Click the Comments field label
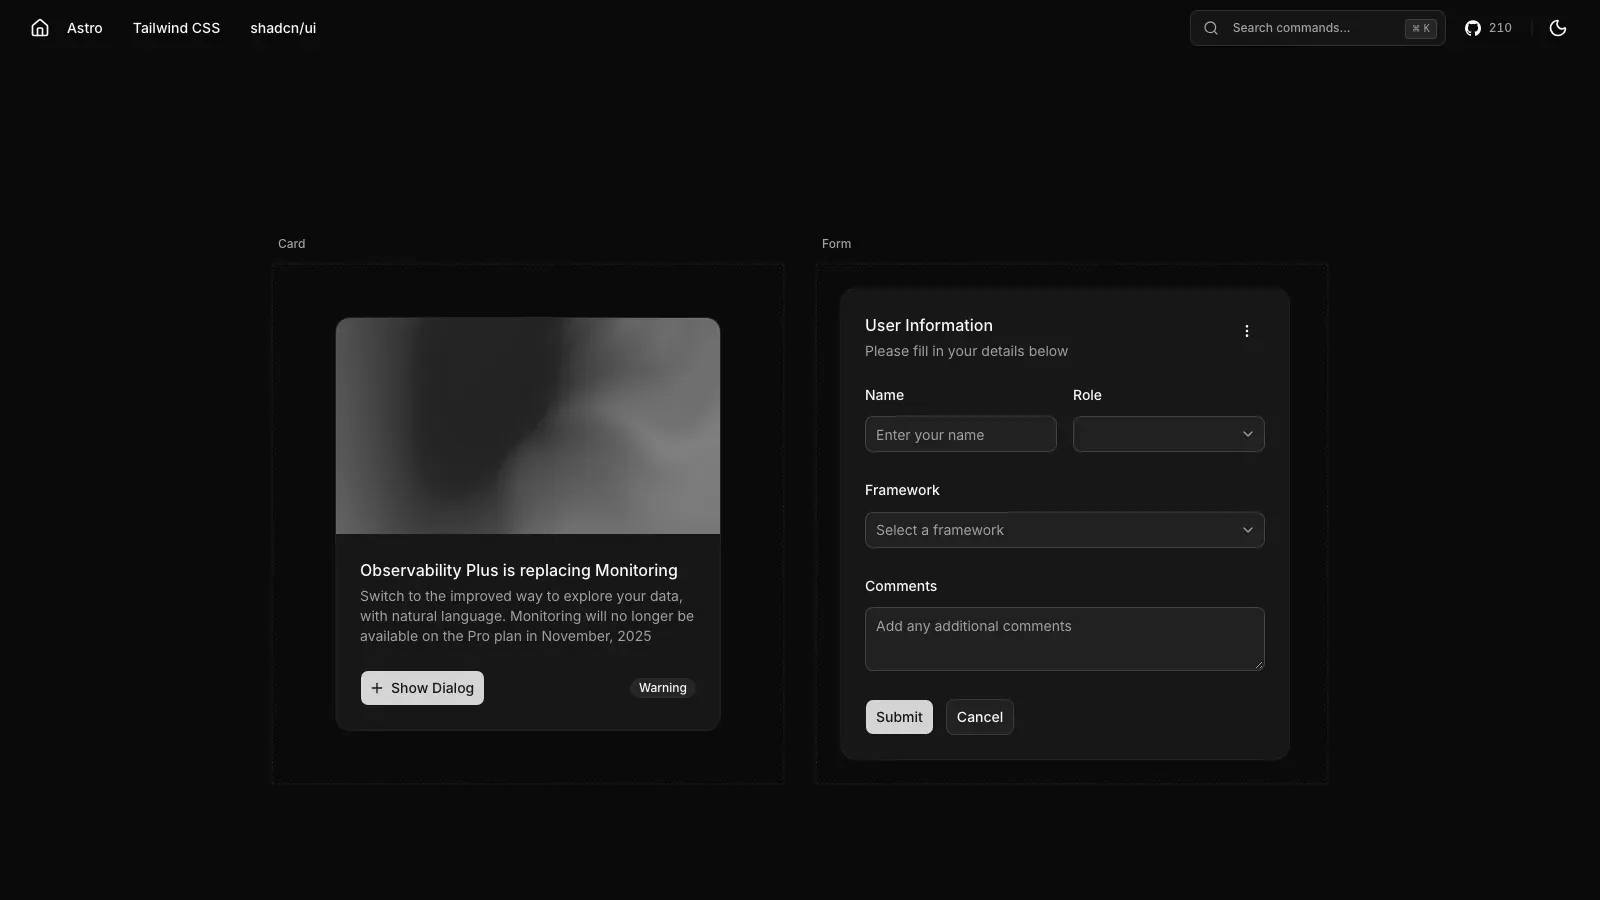This screenshot has height=900, width=1600. pos(901,586)
